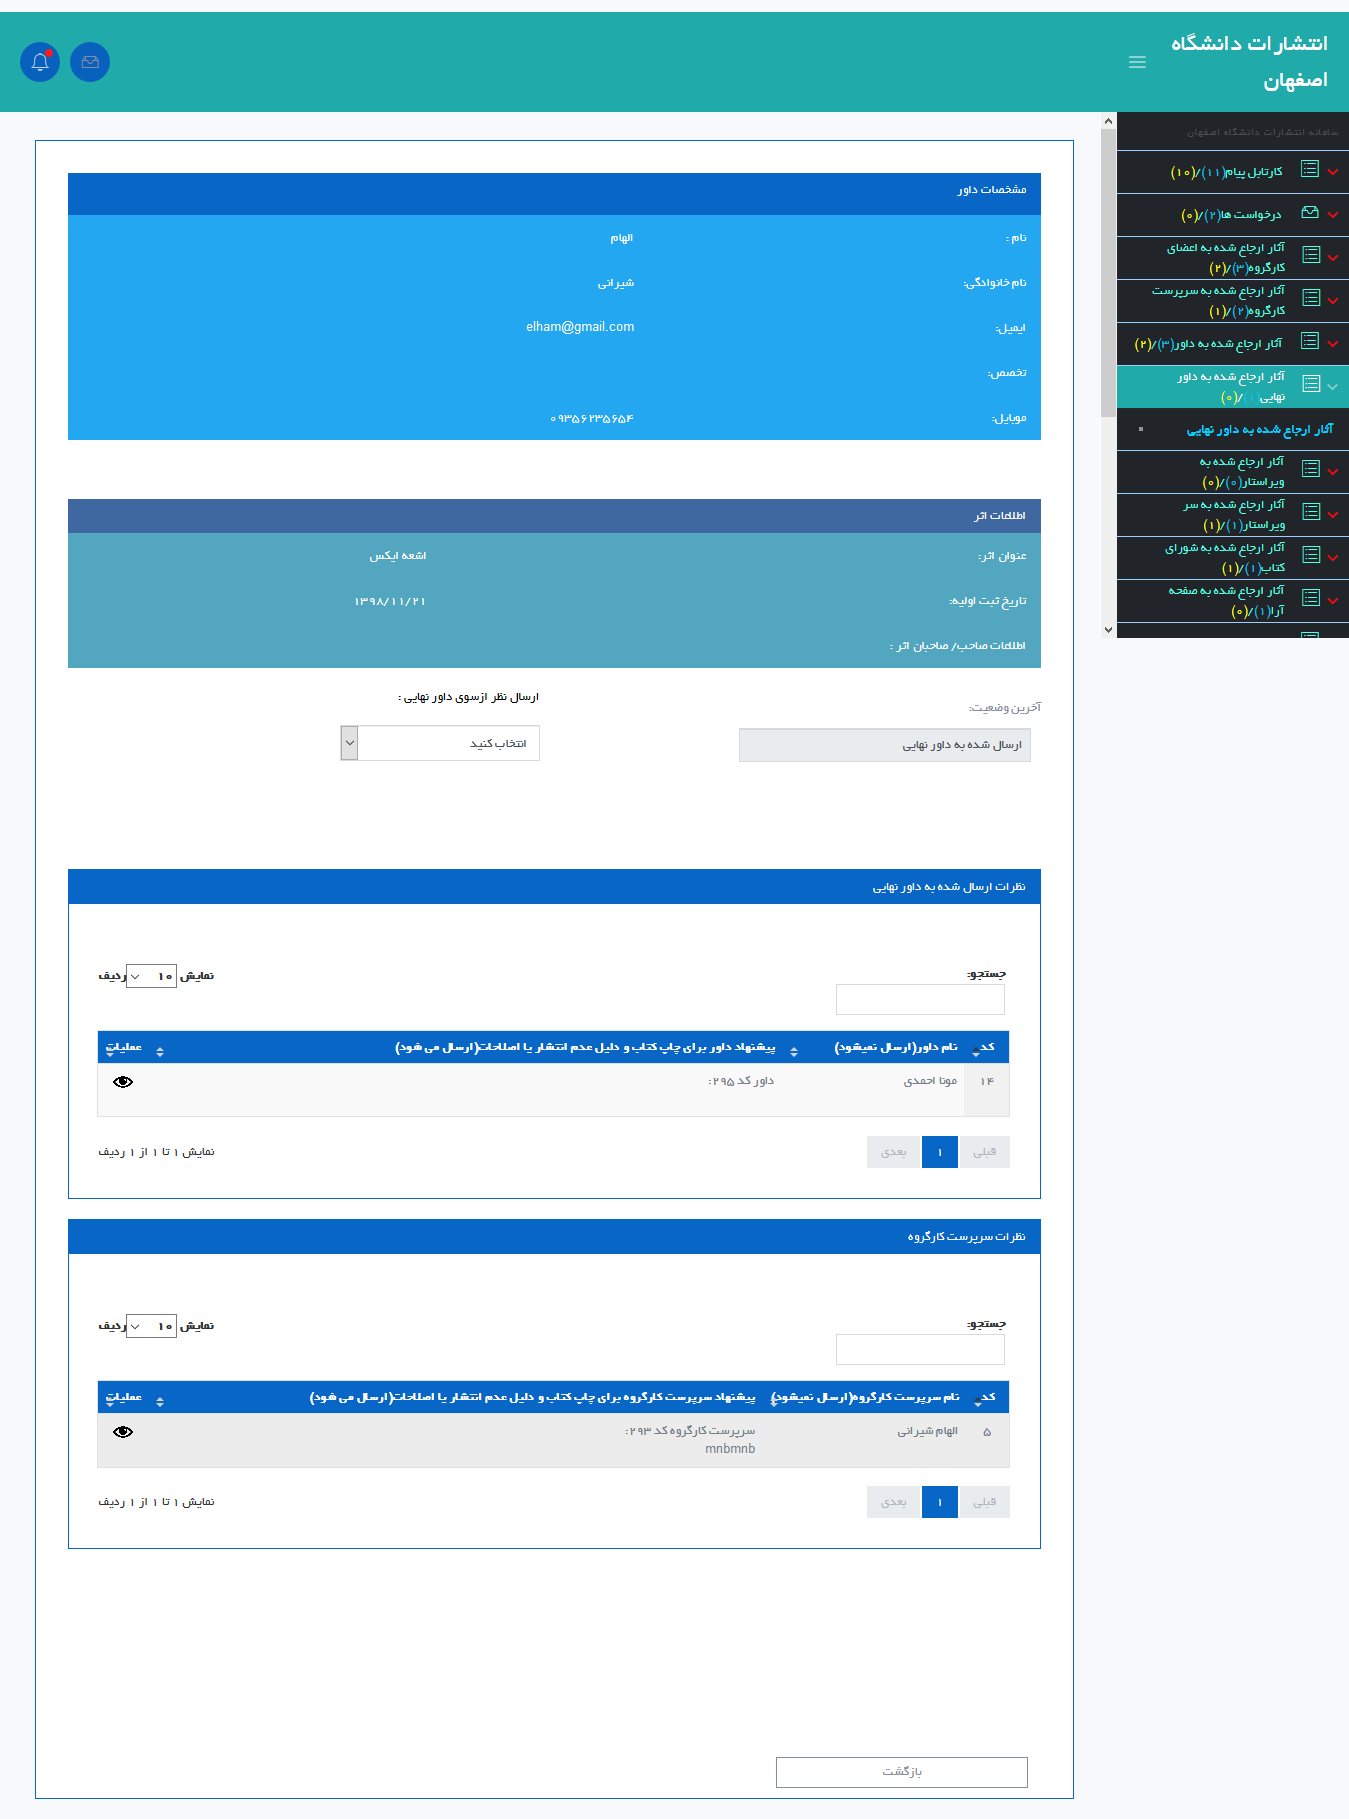This screenshot has height=1819, width=1349.
Task: Click بعدی in reviewer comments pagination
Action: [x=893, y=1152]
